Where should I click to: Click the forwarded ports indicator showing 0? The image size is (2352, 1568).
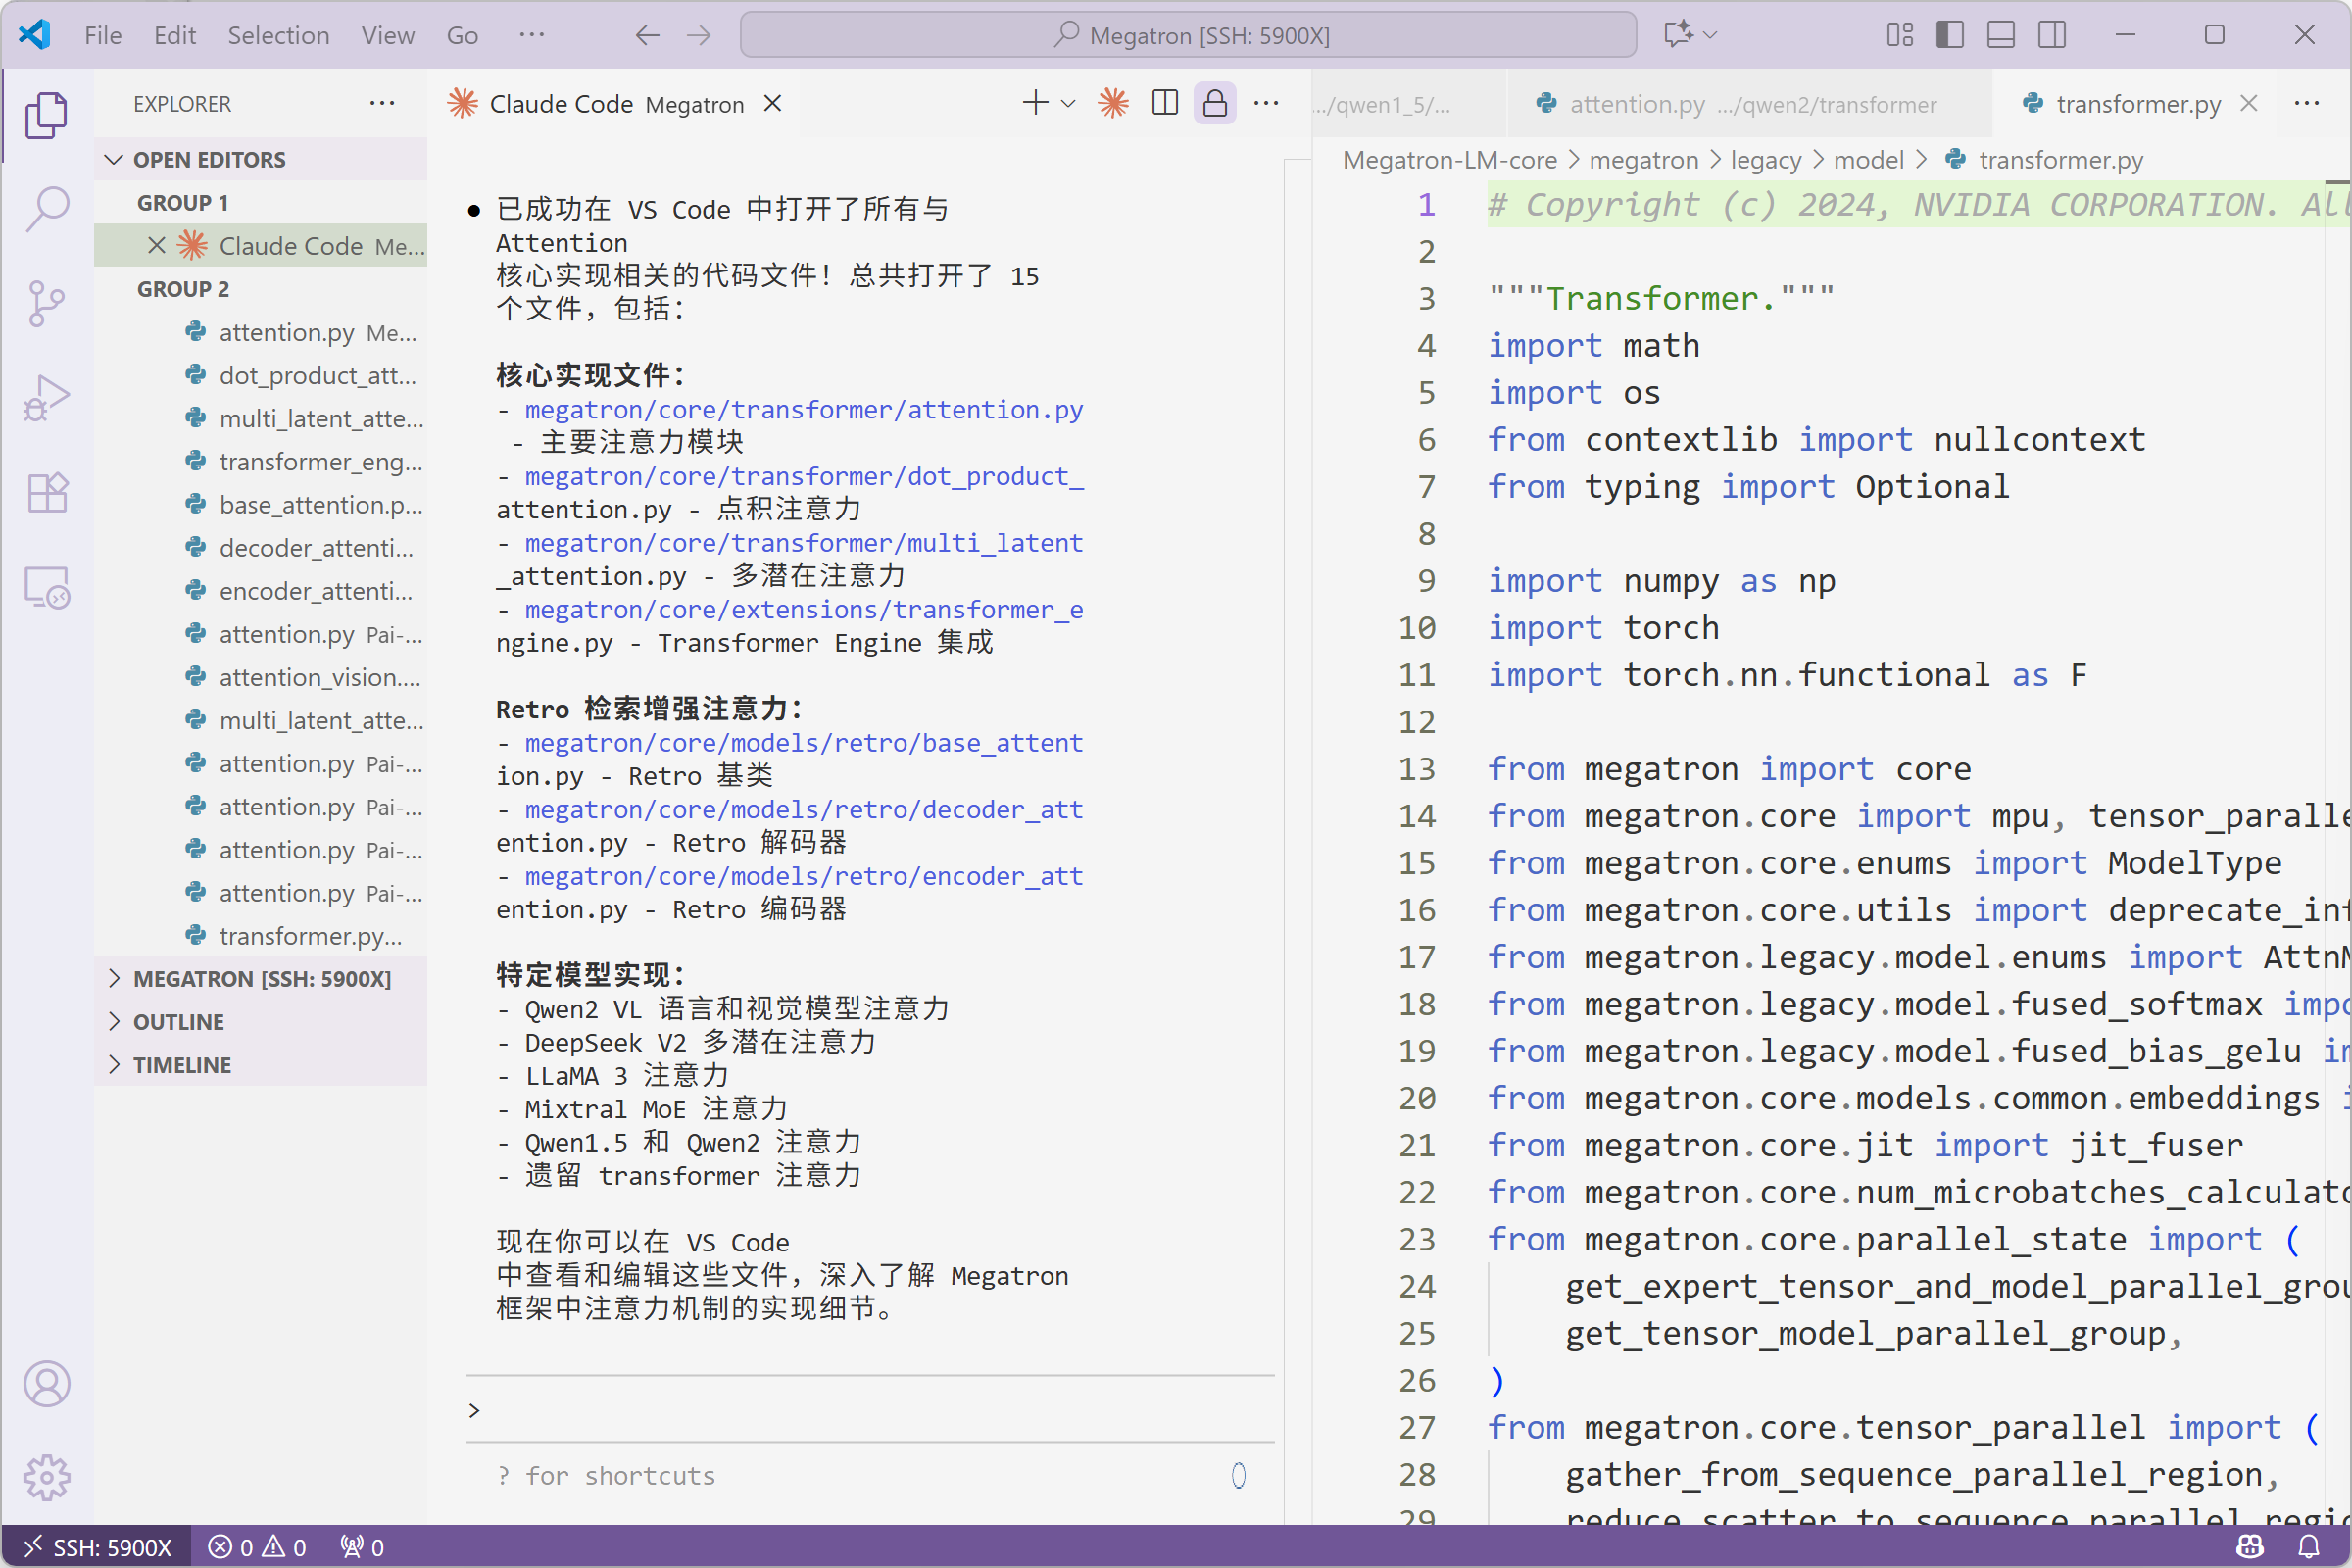point(362,1547)
